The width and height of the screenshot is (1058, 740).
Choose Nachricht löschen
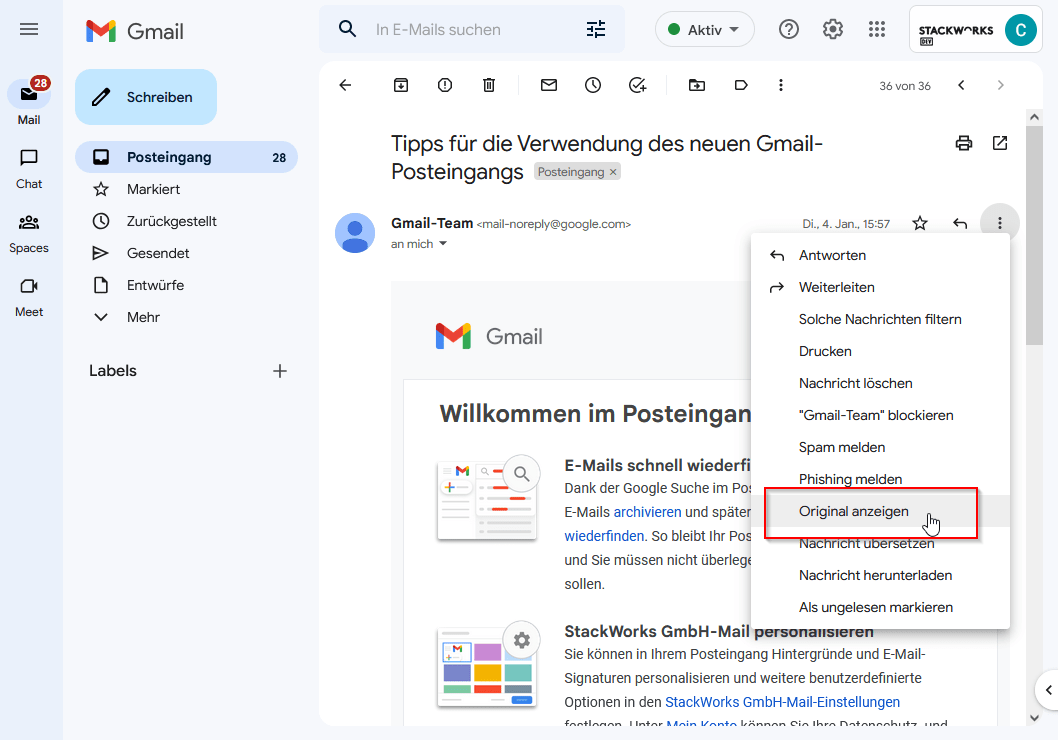click(880, 383)
